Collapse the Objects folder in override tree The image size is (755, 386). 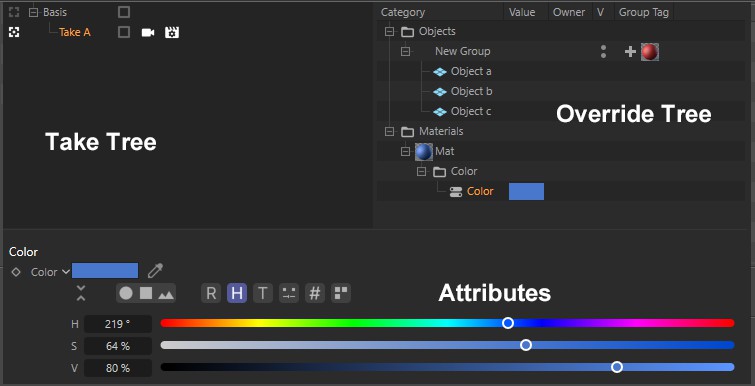[390, 32]
